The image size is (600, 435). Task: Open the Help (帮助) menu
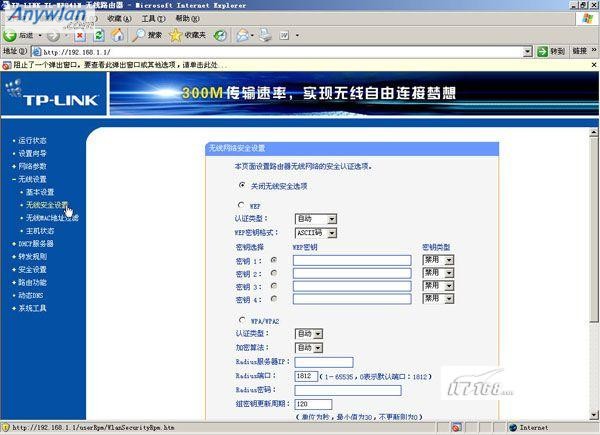coord(188,18)
